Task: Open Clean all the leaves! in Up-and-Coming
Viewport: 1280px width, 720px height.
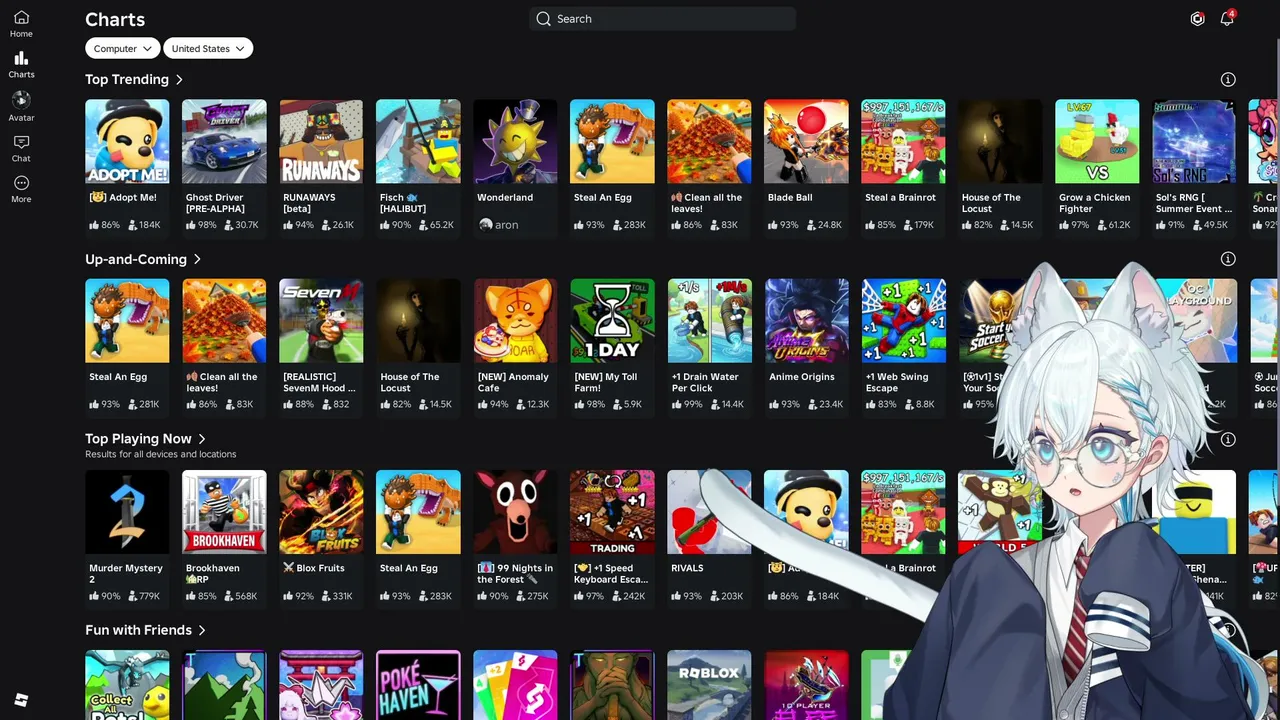Action: pos(224,321)
